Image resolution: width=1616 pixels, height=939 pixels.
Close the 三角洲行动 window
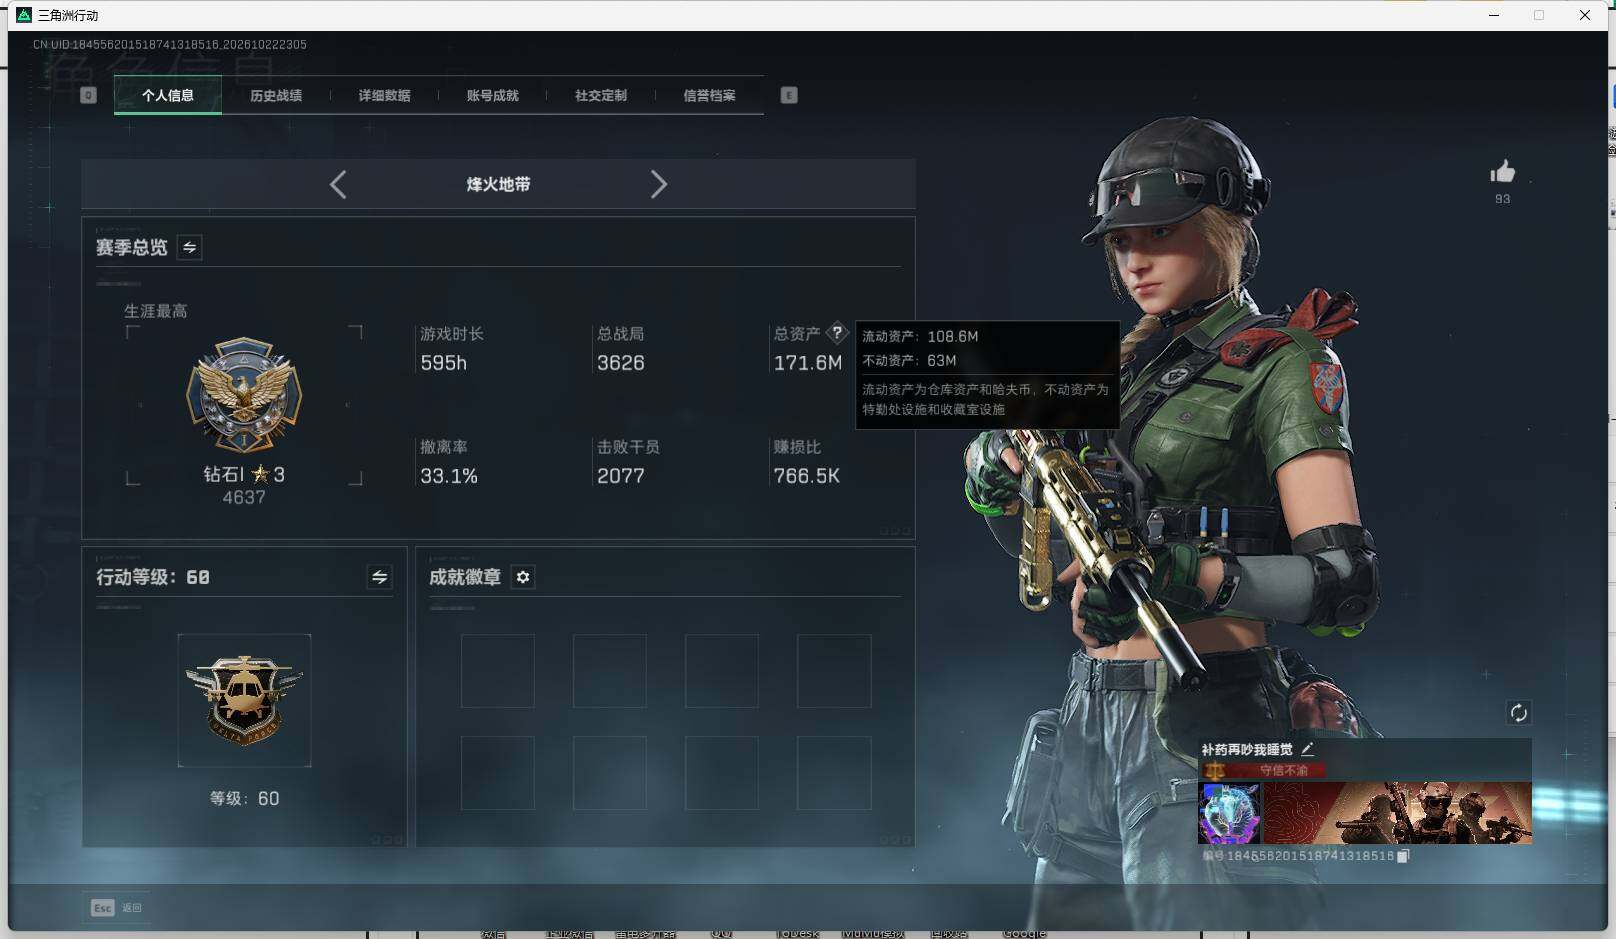click(1585, 15)
